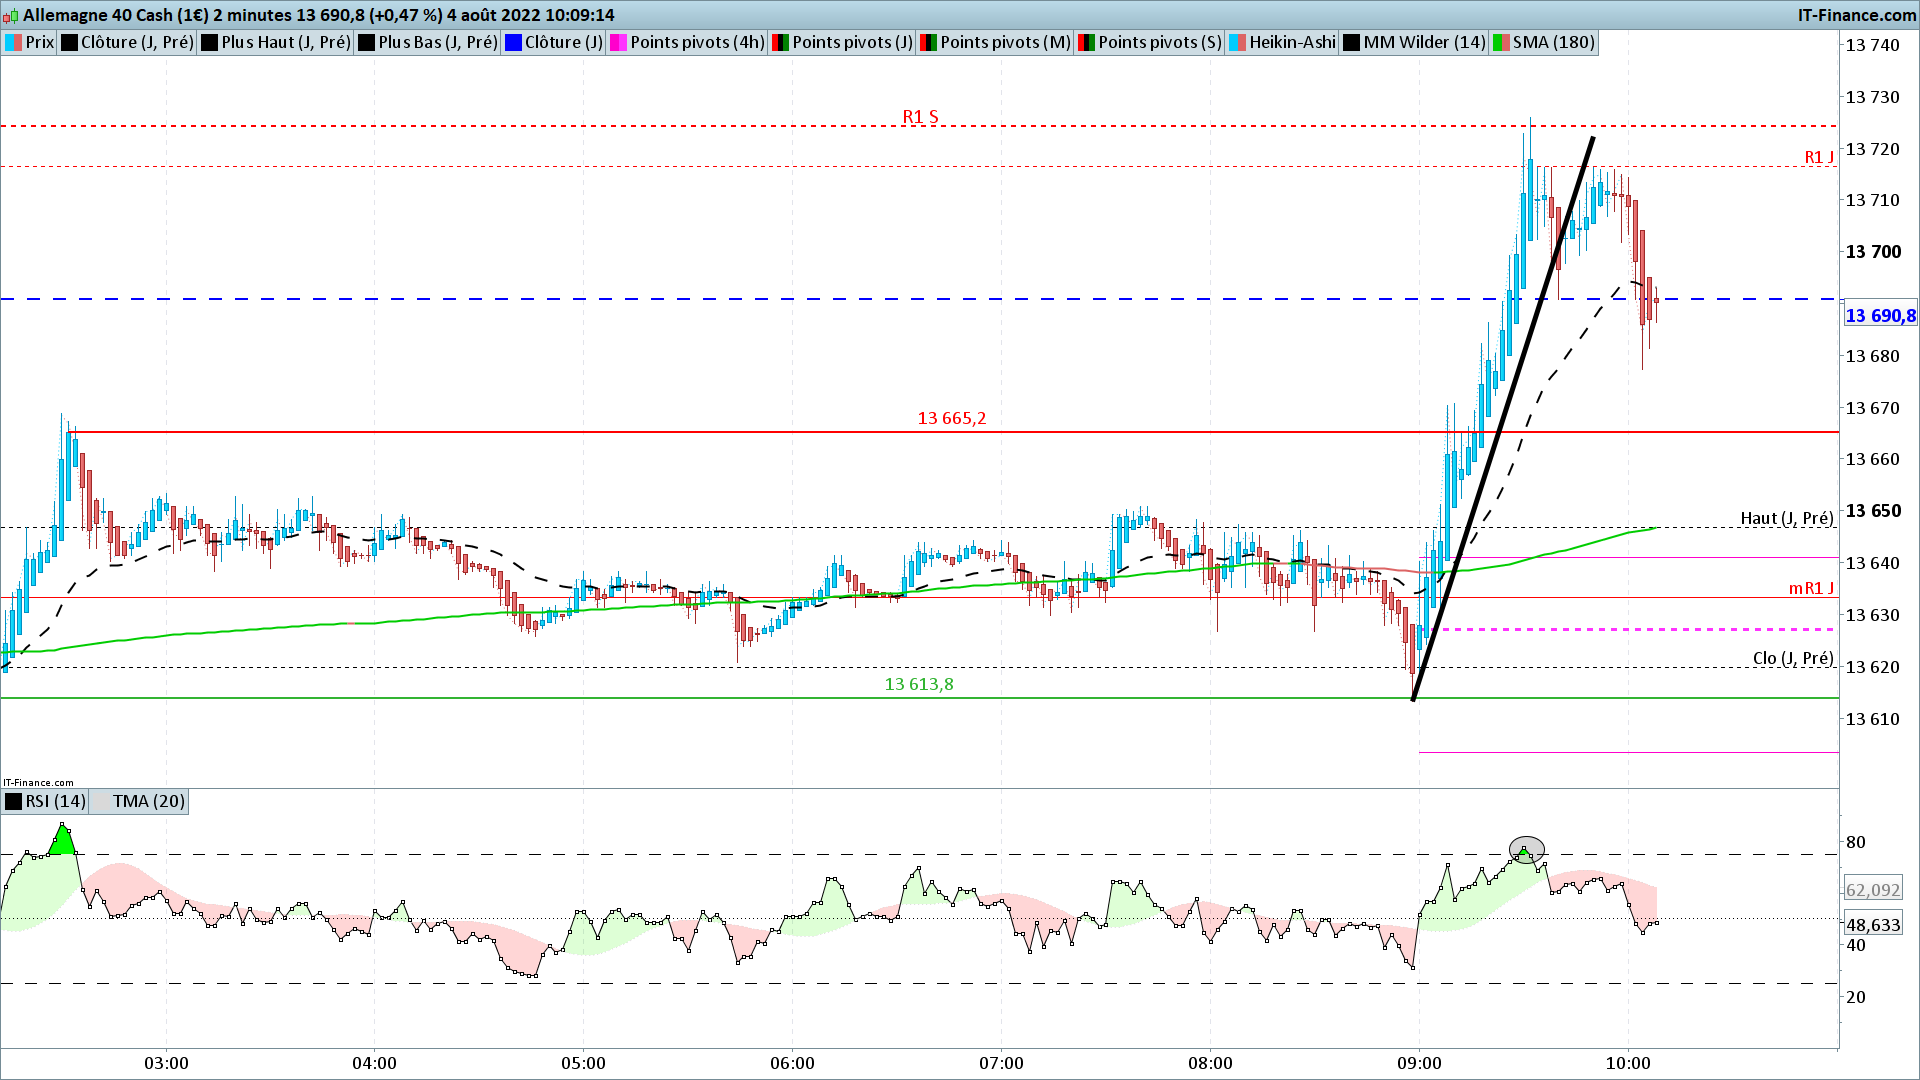Select the Points pivots (S) indicator

pos(1159,42)
